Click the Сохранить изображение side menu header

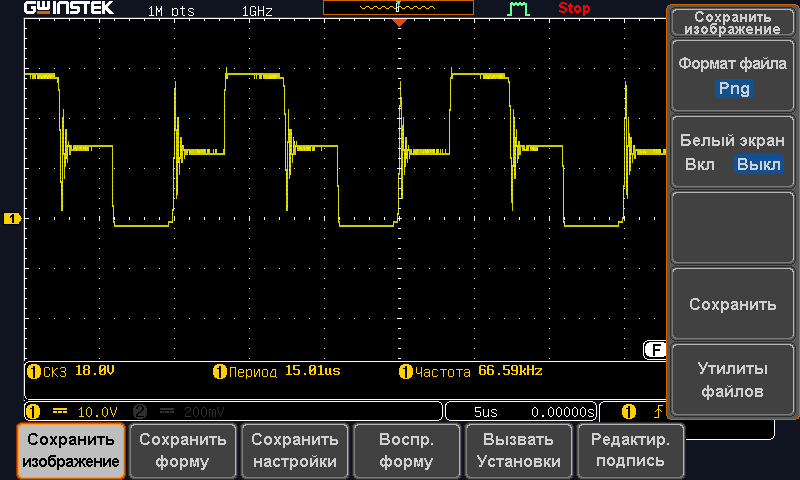click(732, 23)
